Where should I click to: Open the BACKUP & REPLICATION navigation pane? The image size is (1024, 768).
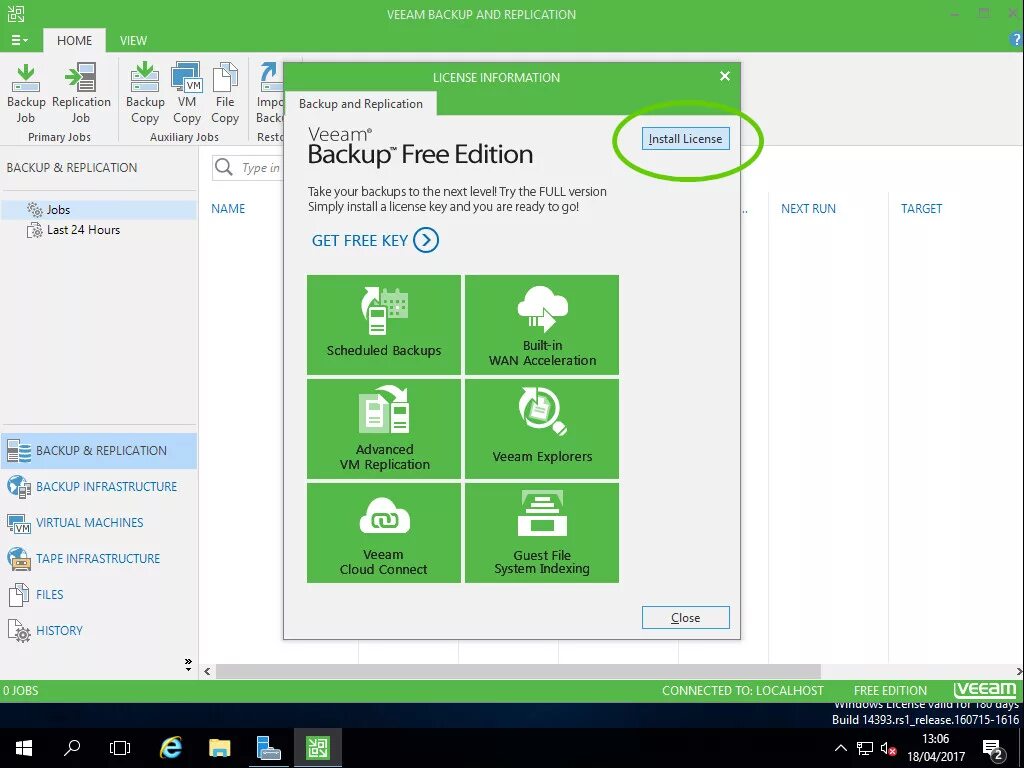[99, 451]
